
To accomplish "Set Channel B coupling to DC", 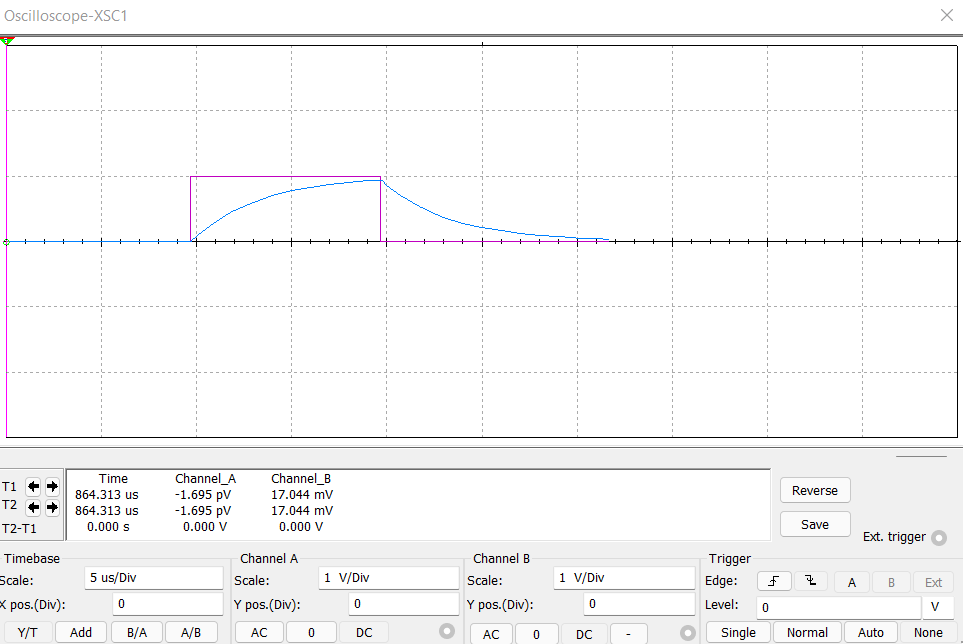I will click(584, 634).
